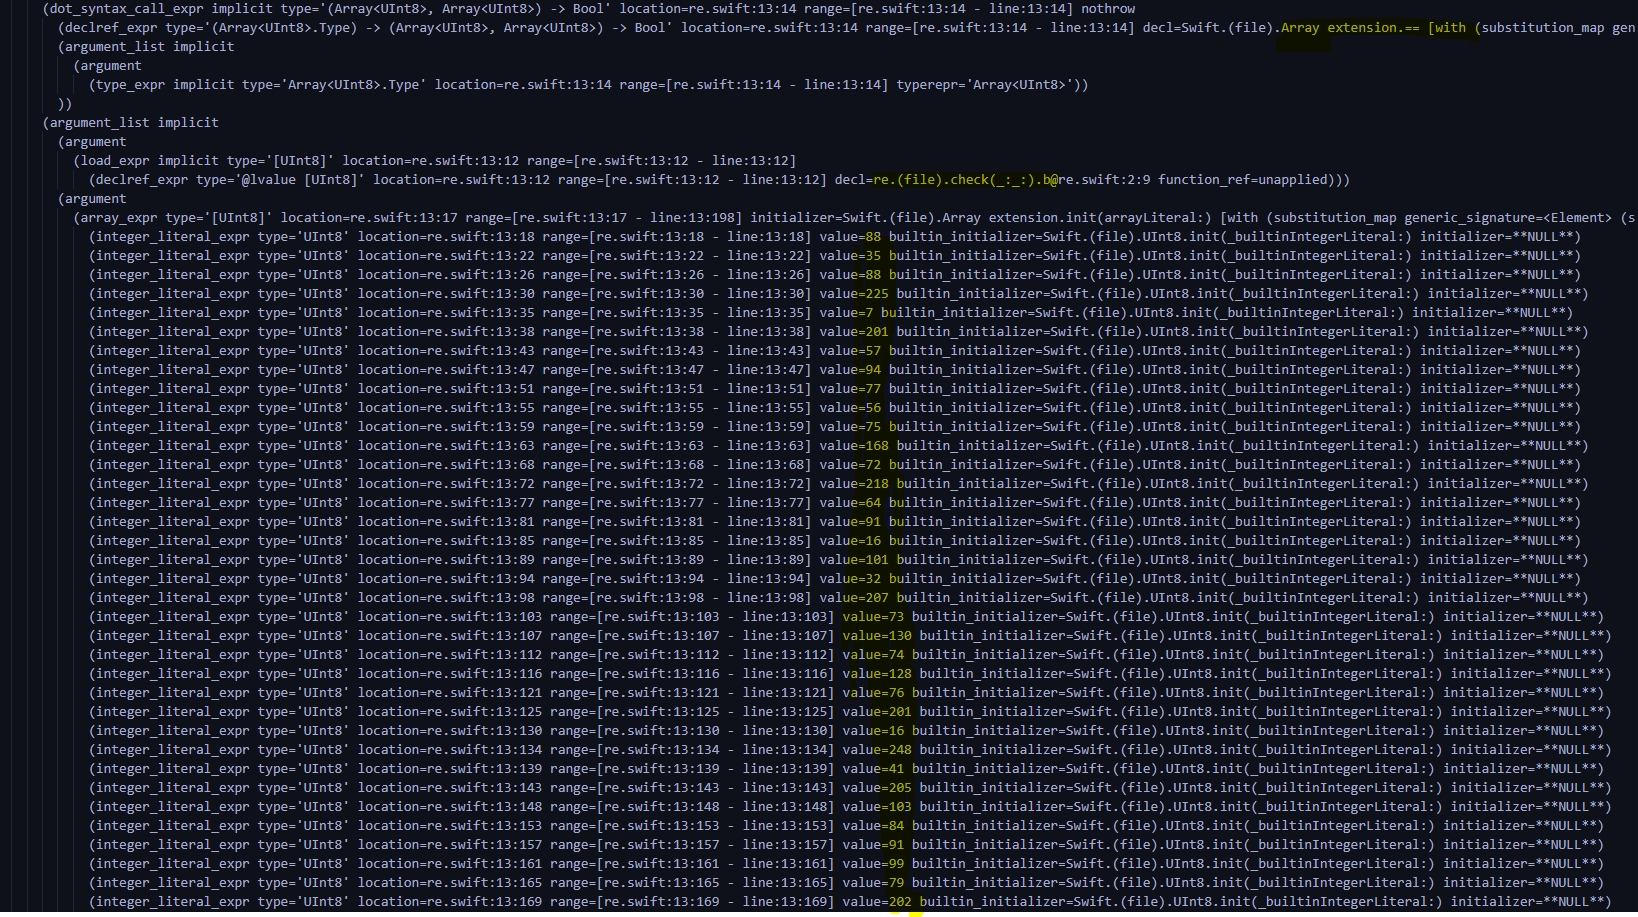This screenshot has height=917, width=1638.
Task: Click the 'type_expr implicit' text
Action: tap(165, 84)
